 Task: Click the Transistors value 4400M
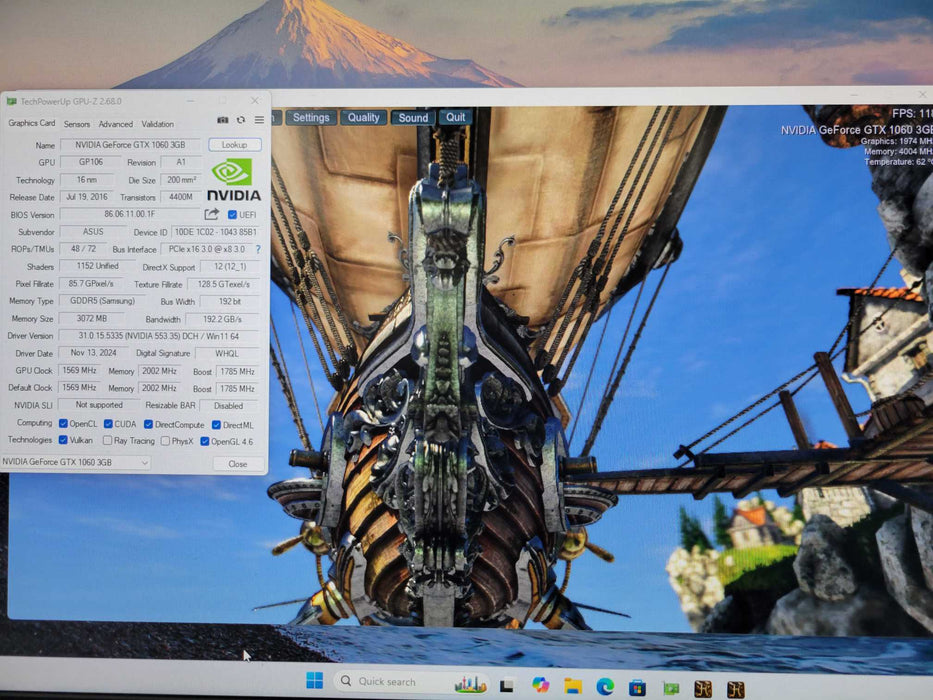(181, 196)
